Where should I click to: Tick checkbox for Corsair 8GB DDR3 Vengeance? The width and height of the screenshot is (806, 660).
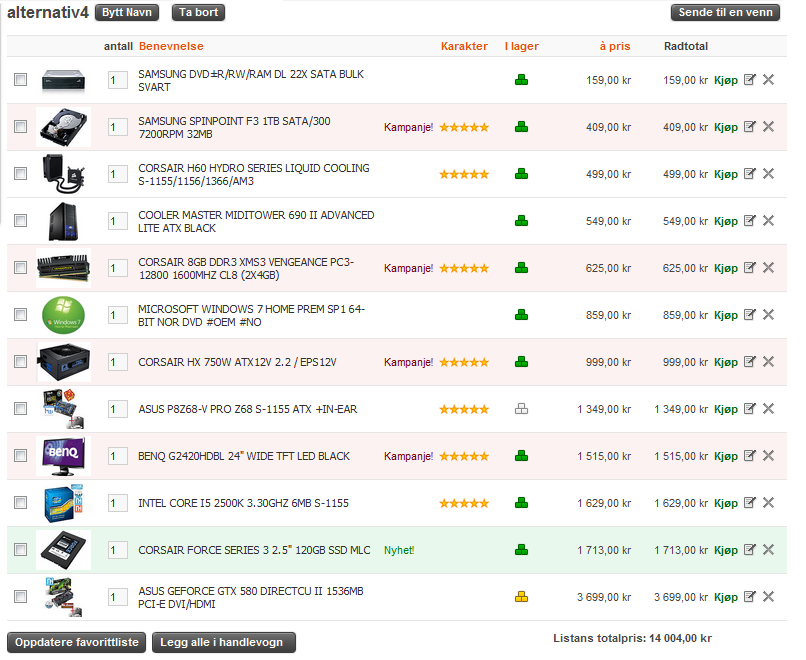21,268
